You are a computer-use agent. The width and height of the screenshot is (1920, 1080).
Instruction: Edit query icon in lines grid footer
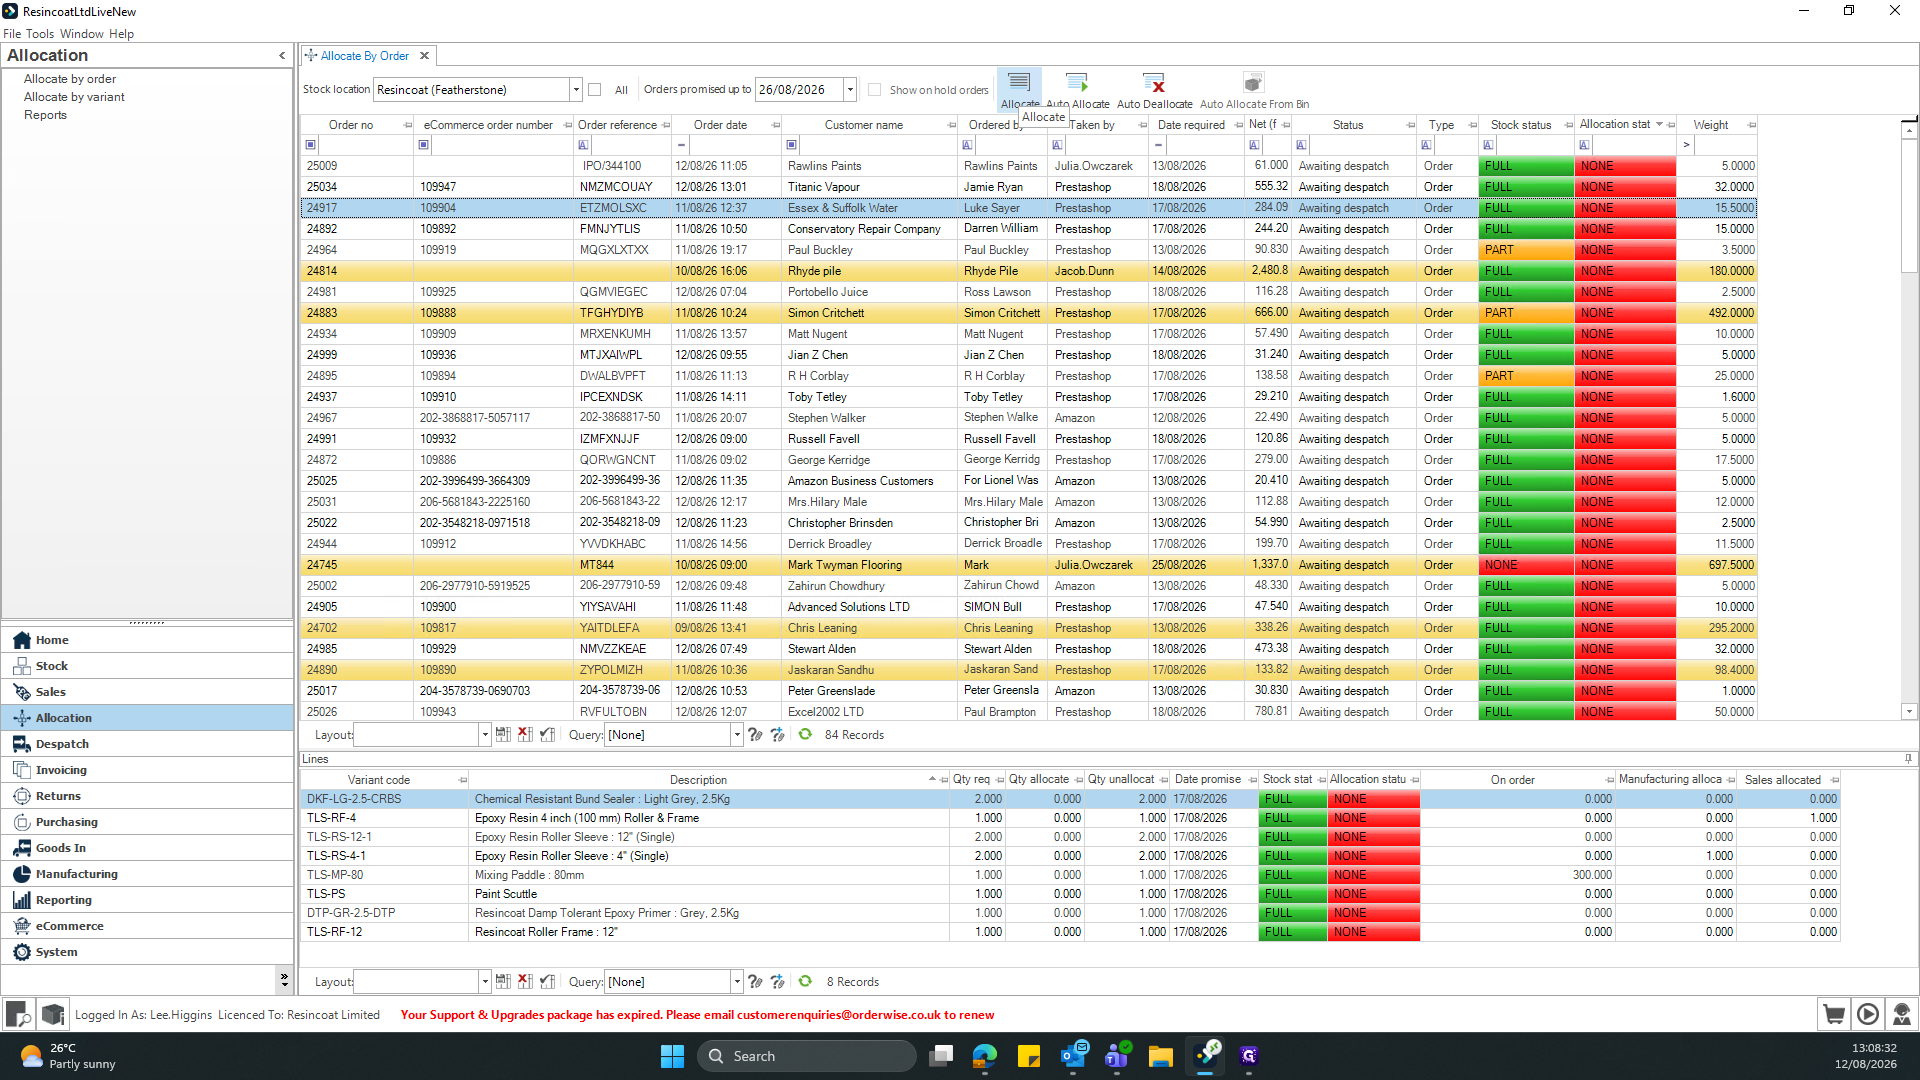click(755, 982)
